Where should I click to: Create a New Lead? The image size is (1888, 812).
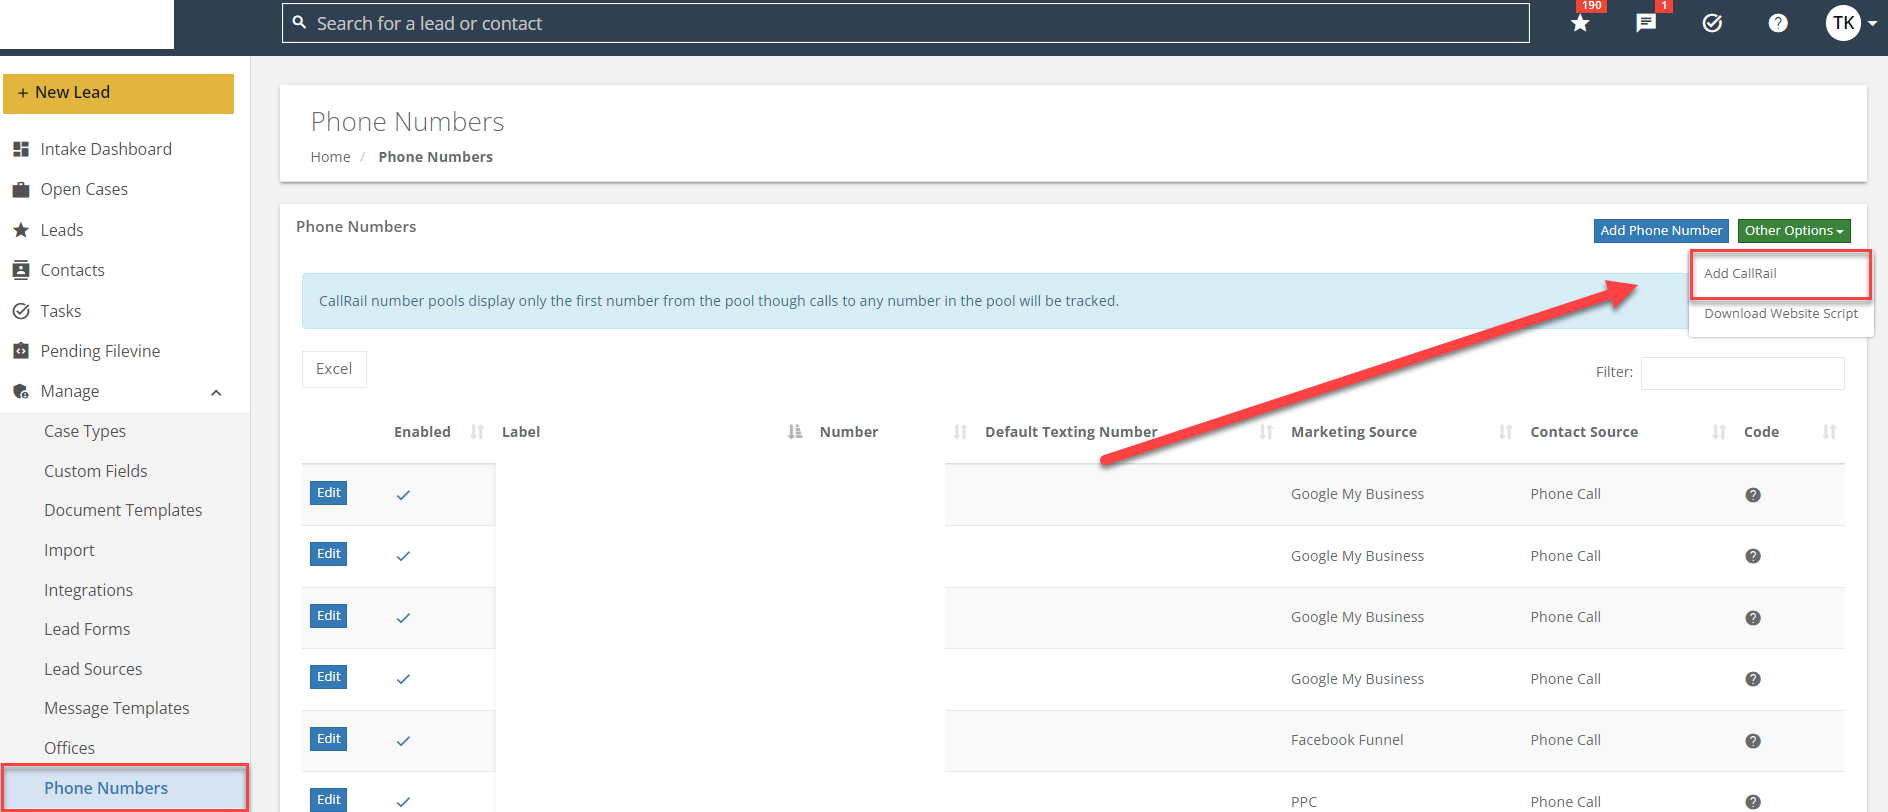pyautogui.click(x=118, y=93)
